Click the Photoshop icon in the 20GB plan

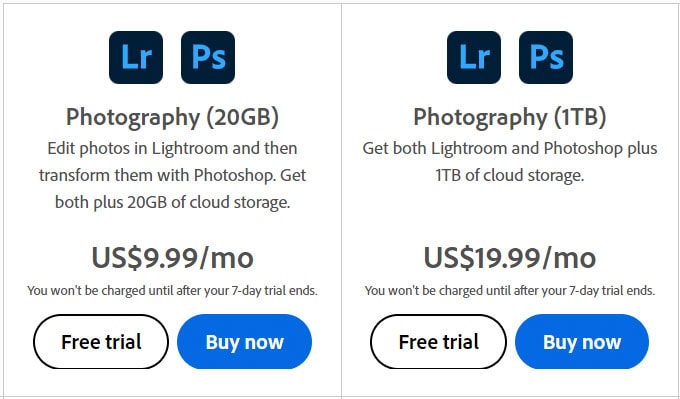208,57
